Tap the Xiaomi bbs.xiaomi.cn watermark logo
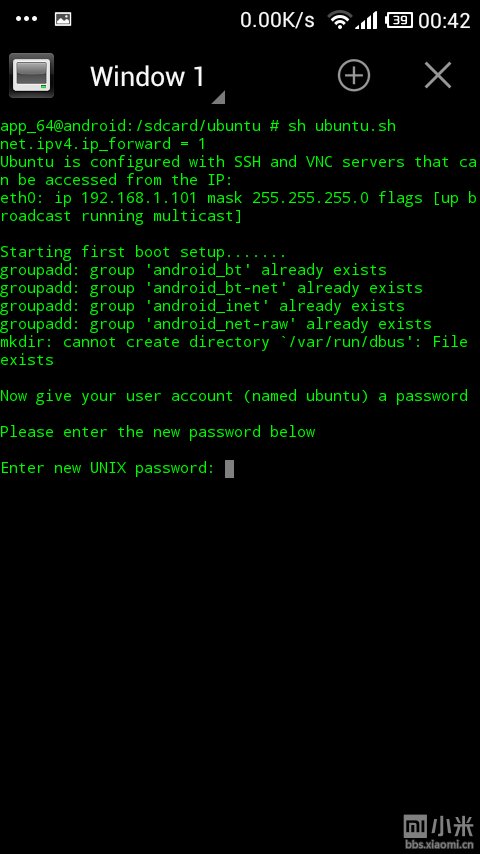This screenshot has height=854, width=480. (x=439, y=832)
